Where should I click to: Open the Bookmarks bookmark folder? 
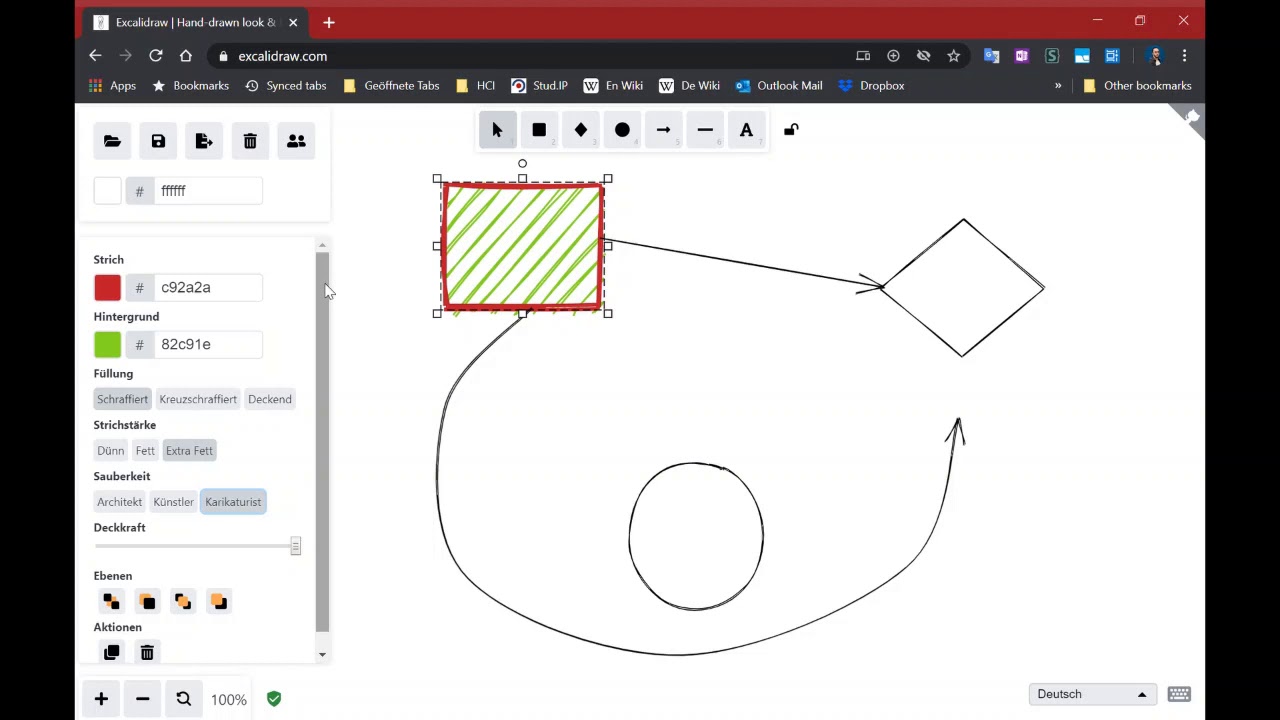click(x=190, y=86)
